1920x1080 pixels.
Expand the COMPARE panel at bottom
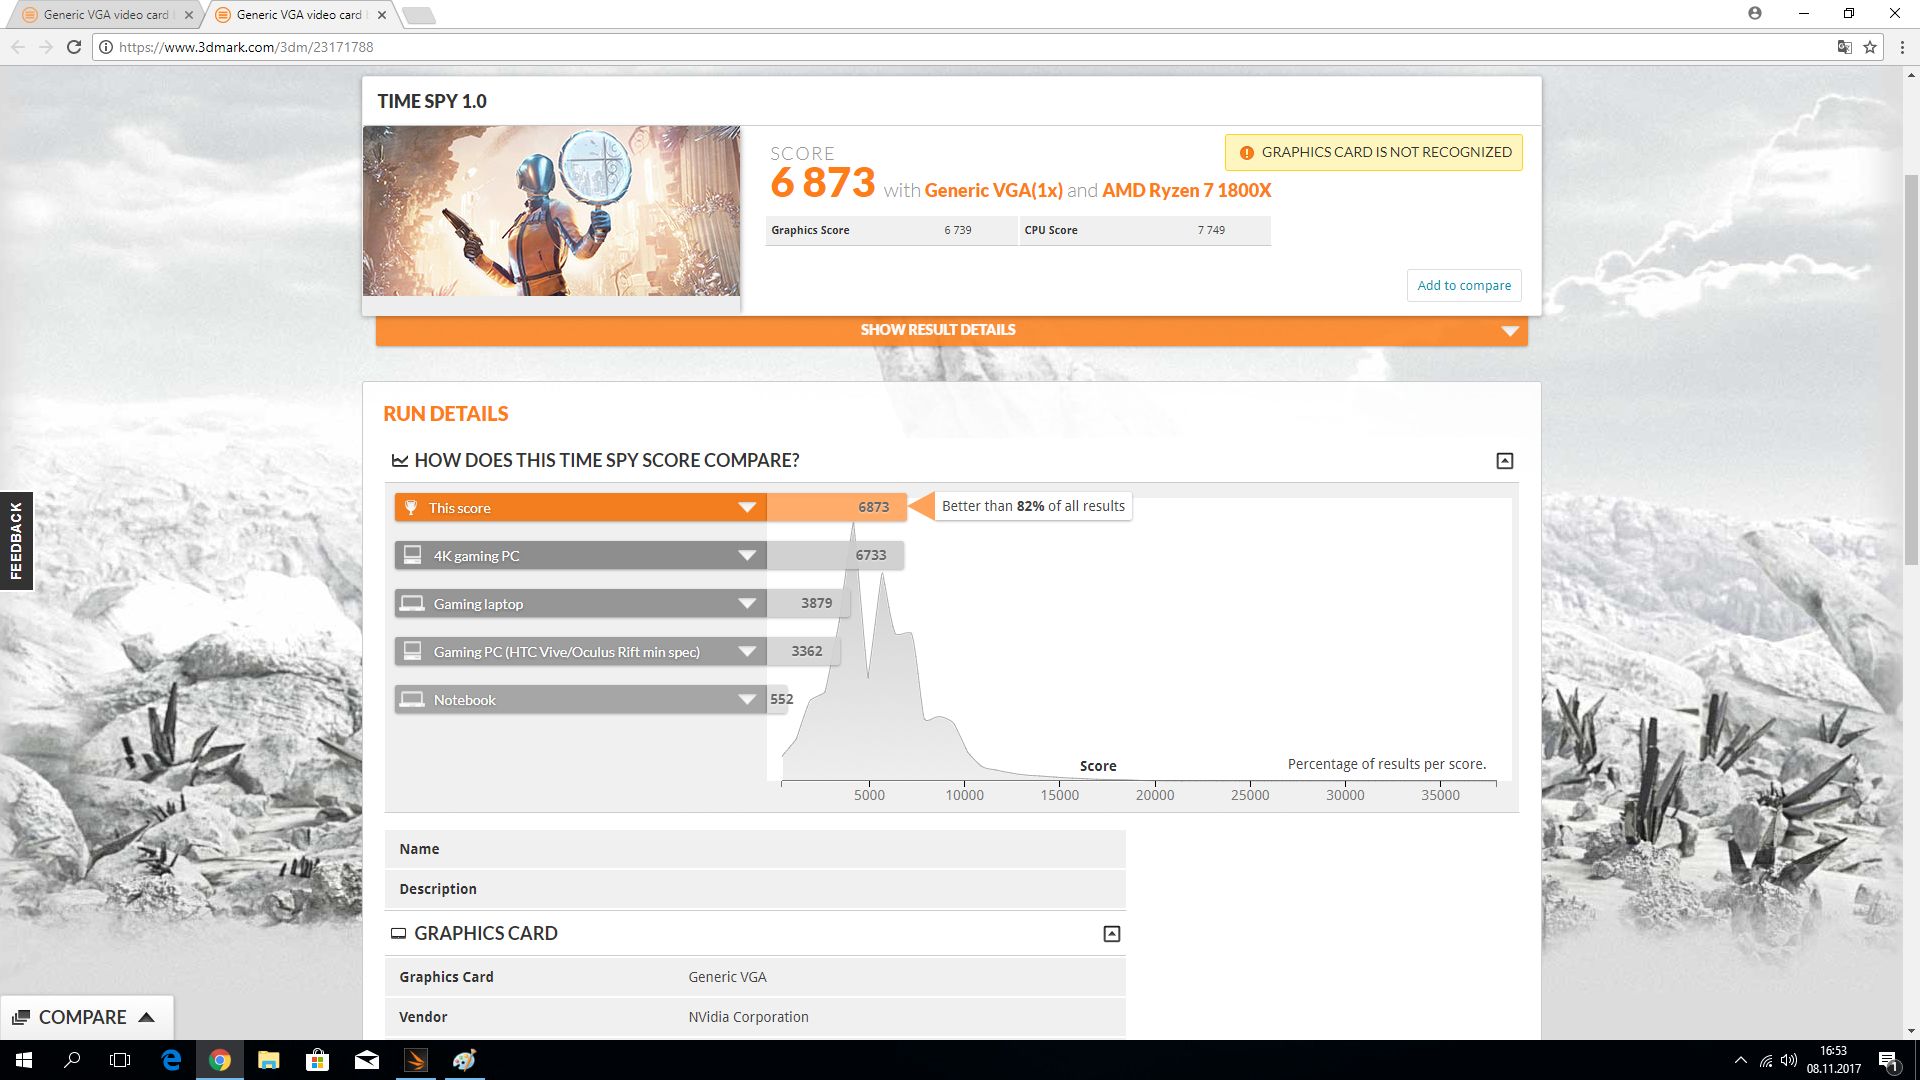(86, 1017)
